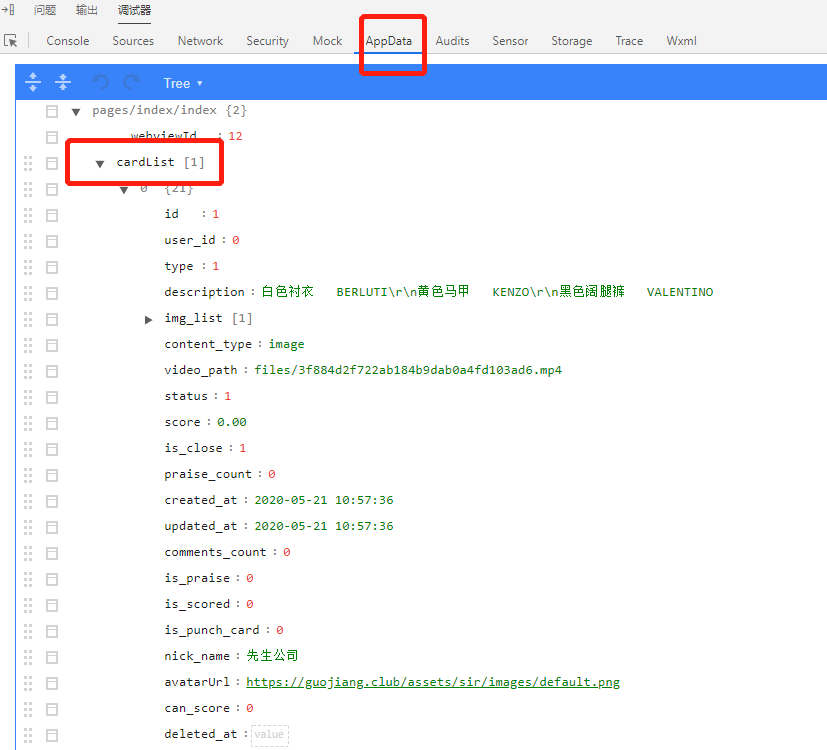The width and height of the screenshot is (827, 750).
Task: Click the video_path mp4 file value
Action: click(x=408, y=370)
